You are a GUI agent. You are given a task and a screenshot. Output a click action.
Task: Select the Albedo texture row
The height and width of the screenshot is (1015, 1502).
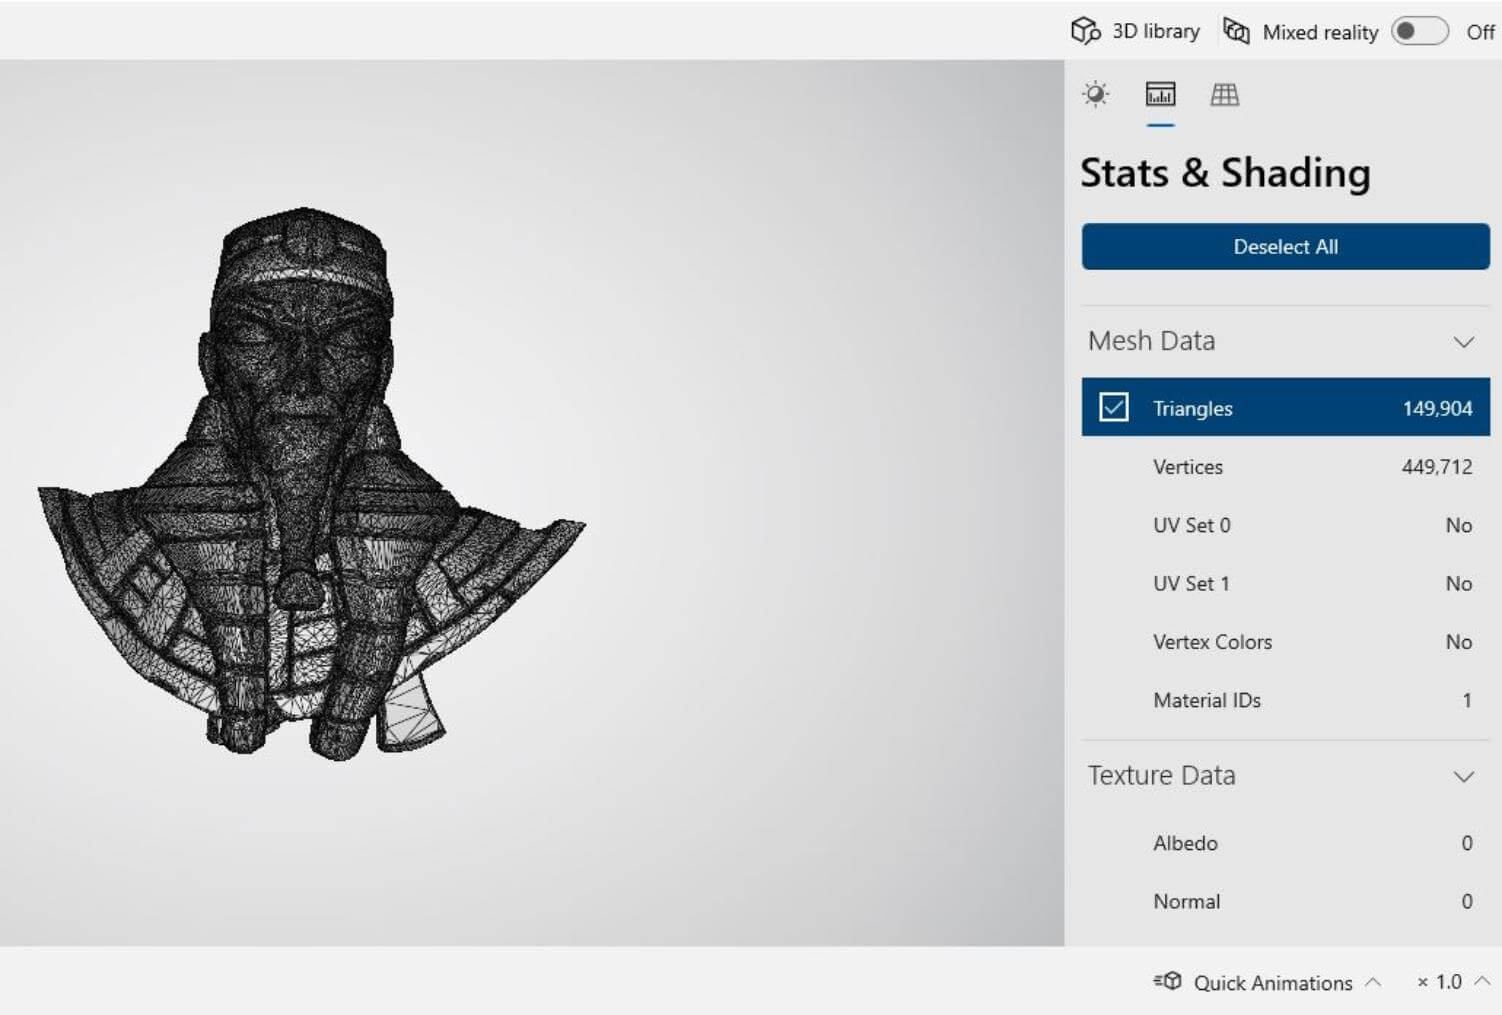click(x=1285, y=843)
